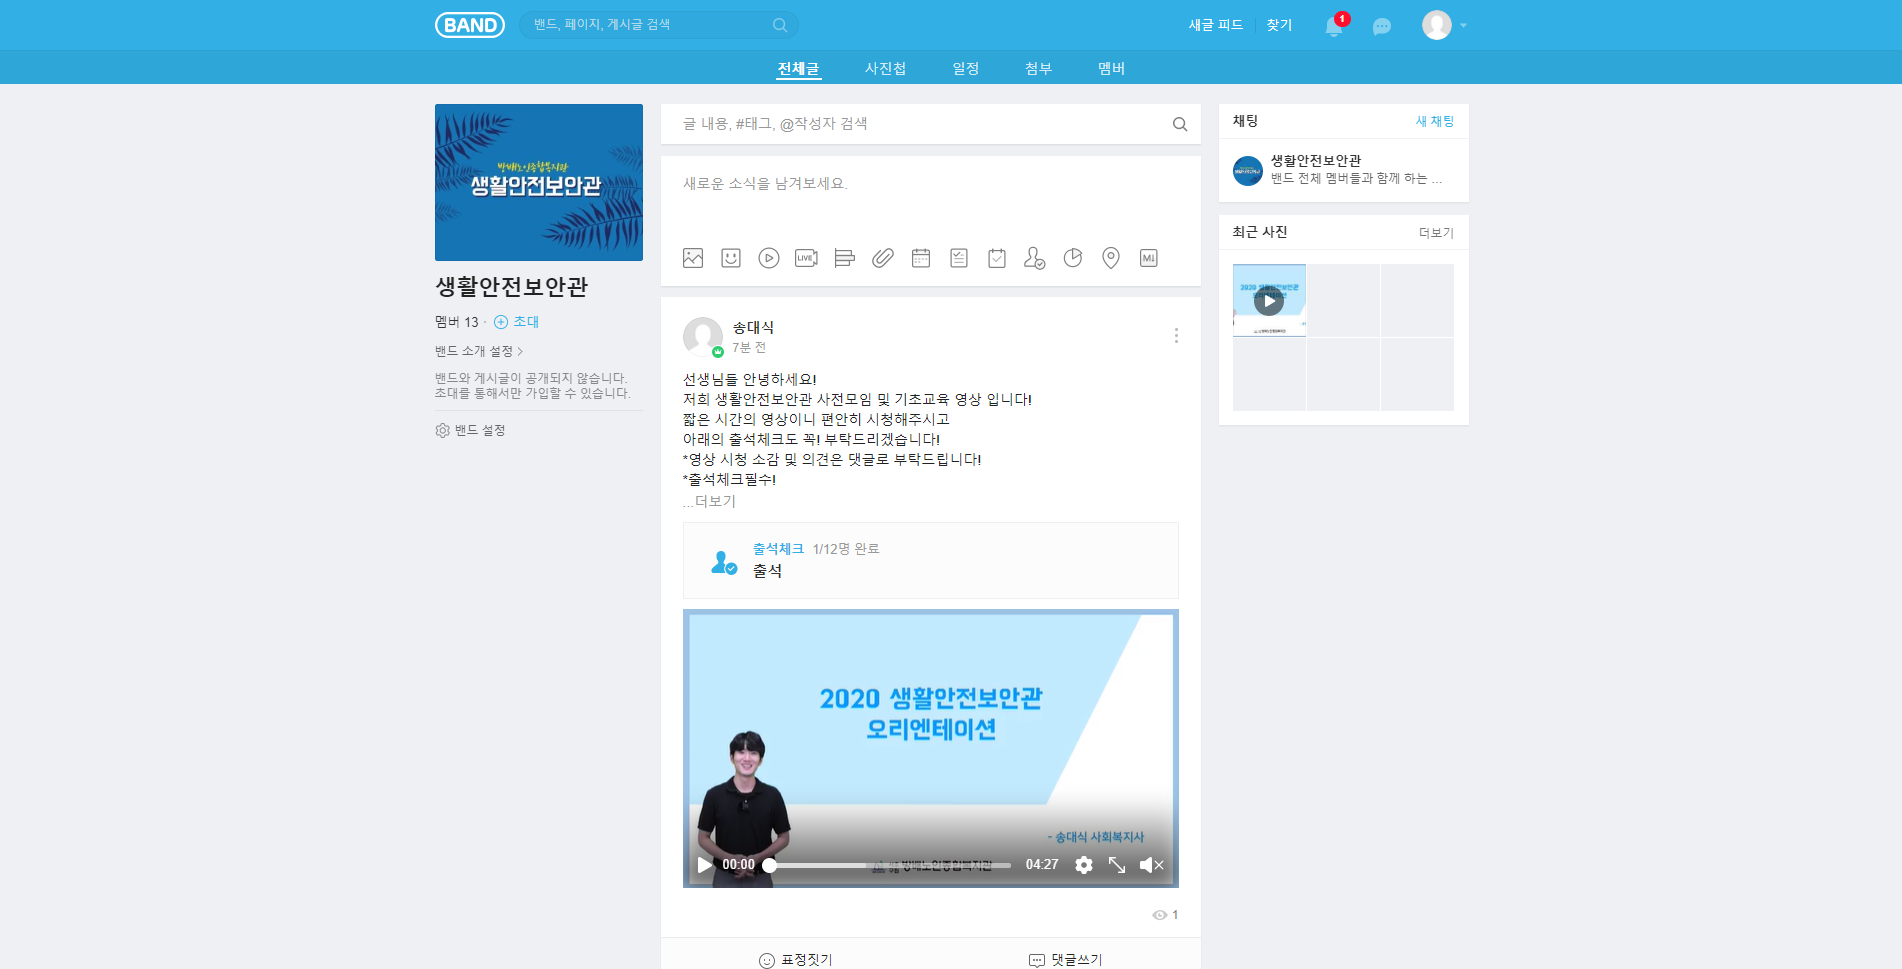Unmute the video sound

[x=1151, y=865]
